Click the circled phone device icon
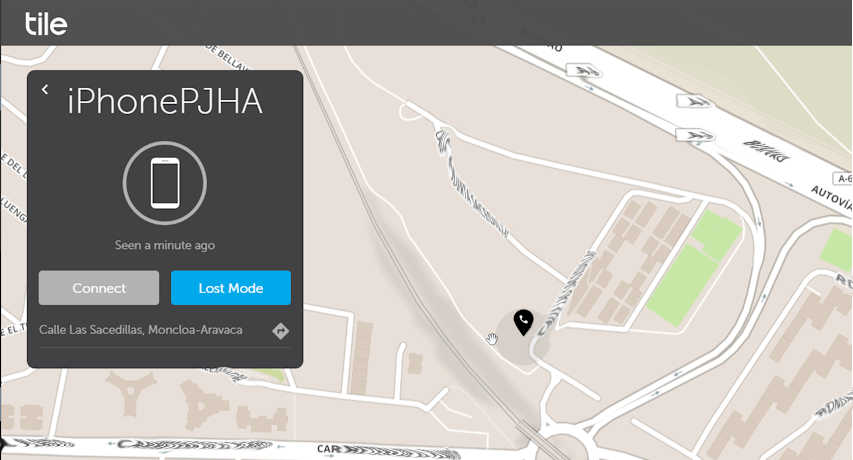Image resolution: width=853 pixels, height=460 pixels. click(165, 183)
